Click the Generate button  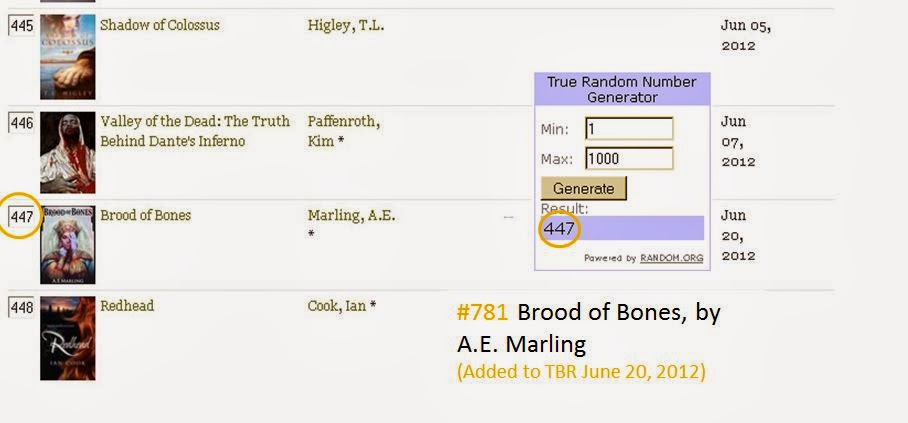point(584,188)
